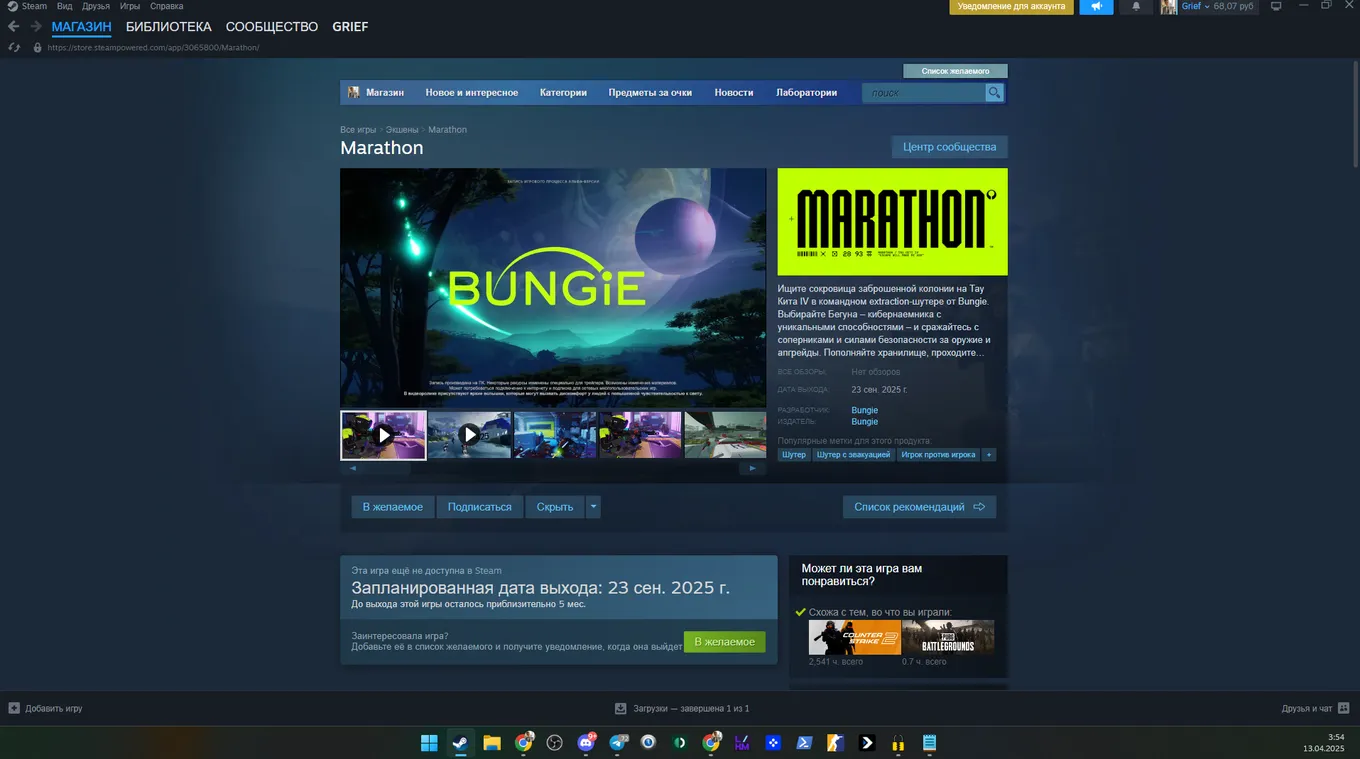Play the second trailer thumbnail
Screen dimensions: 1360x759
click(469, 435)
